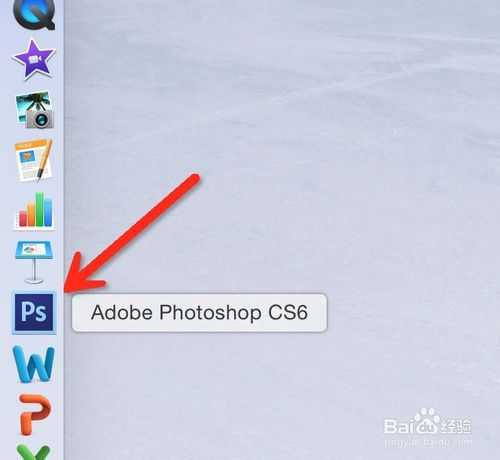Image resolution: width=500 pixels, height=460 pixels.
Task: Launch Microsoft Excel green X icon
Action: (x=33, y=452)
